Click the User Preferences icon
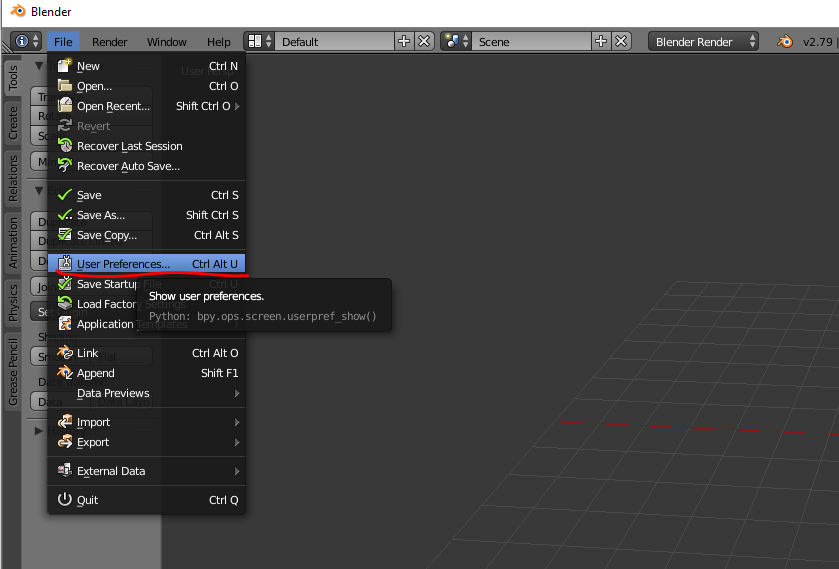 click(65, 263)
